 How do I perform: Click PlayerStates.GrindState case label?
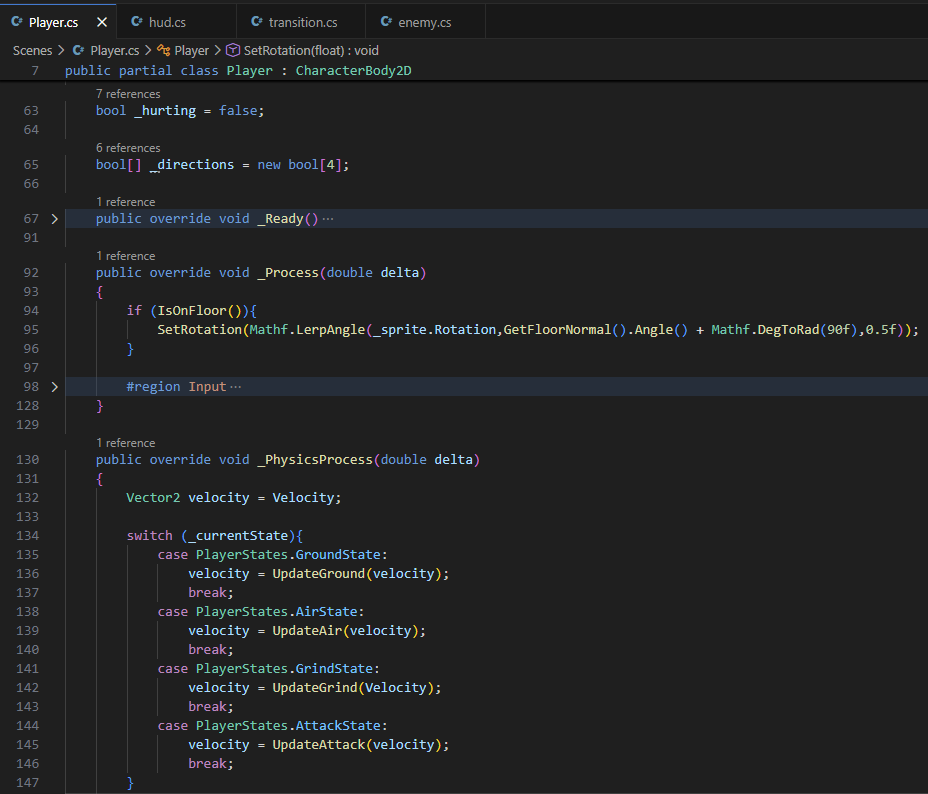click(x=285, y=669)
